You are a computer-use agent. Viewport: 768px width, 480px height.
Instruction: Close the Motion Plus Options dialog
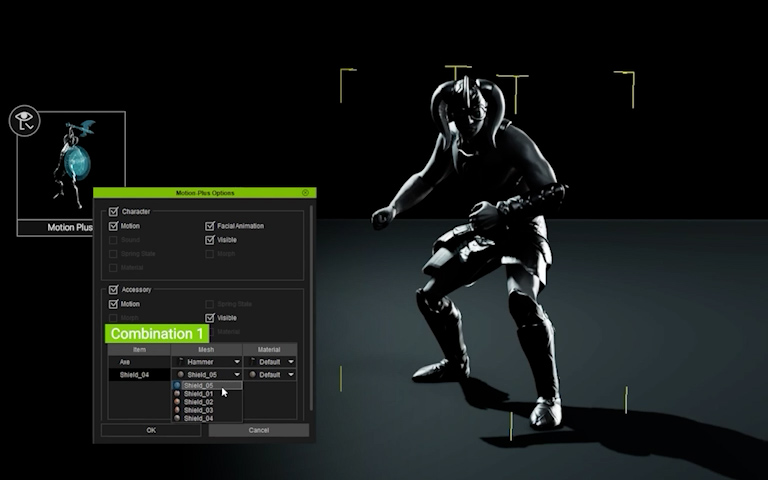tap(304, 193)
